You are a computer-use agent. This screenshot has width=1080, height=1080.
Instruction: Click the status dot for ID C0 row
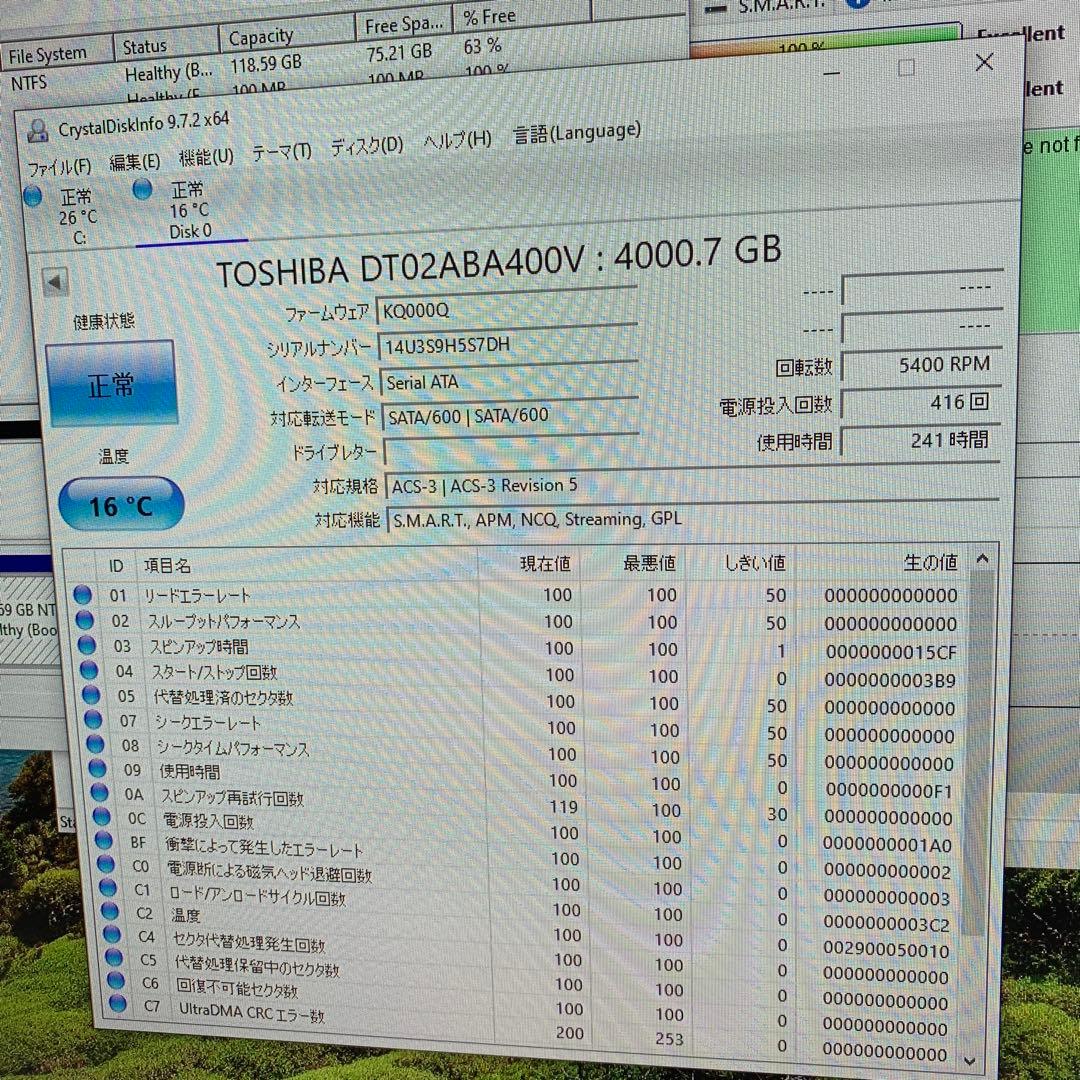tap(105, 864)
